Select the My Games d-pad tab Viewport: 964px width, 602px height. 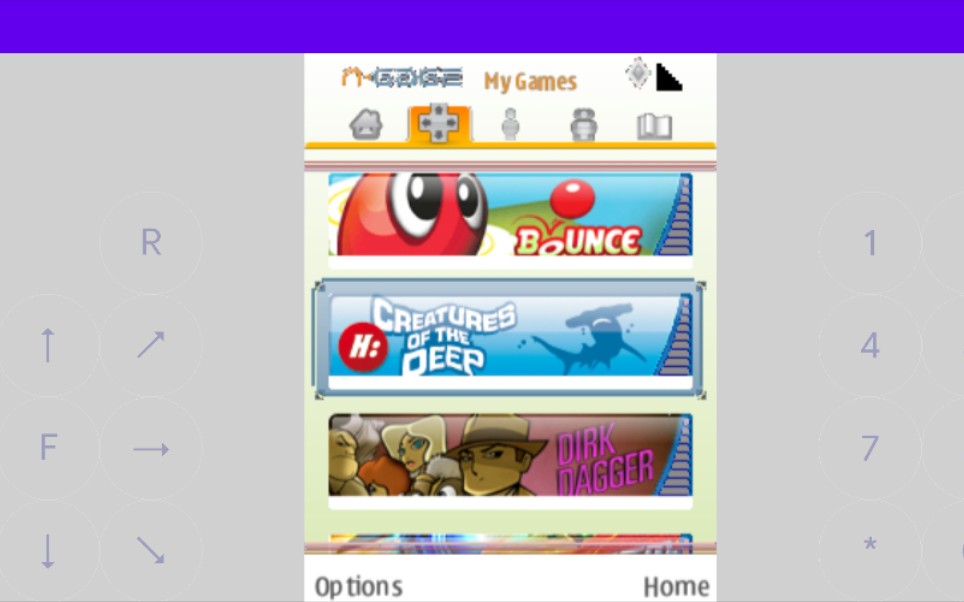(439, 123)
